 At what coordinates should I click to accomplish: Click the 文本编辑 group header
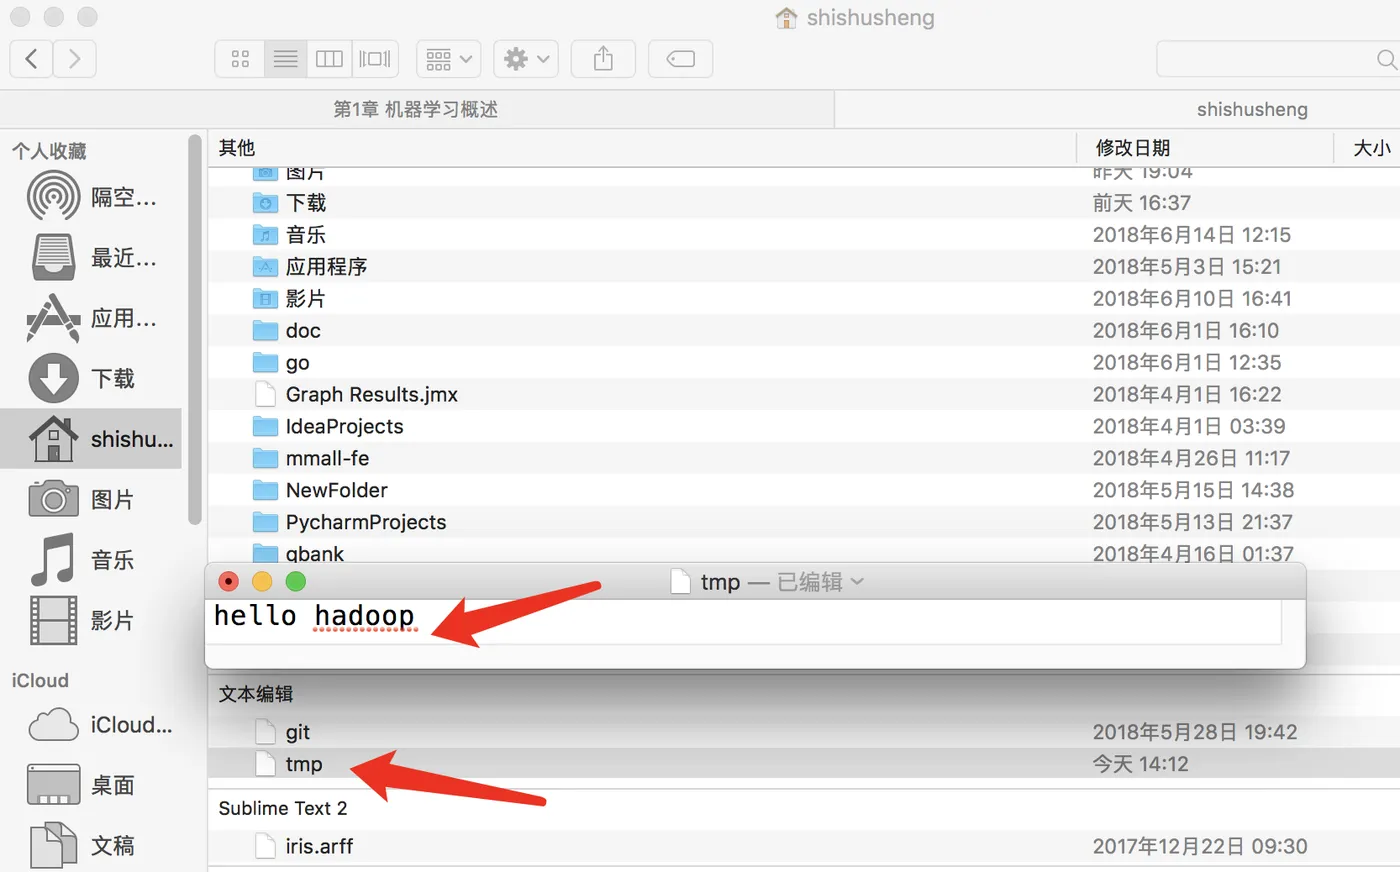pos(256,694)
